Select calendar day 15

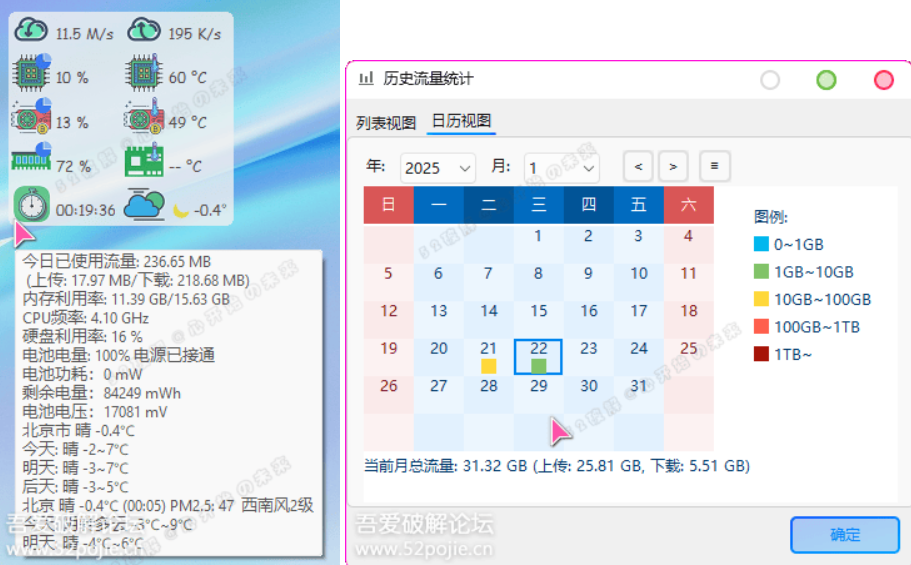[x=539, y=319]
